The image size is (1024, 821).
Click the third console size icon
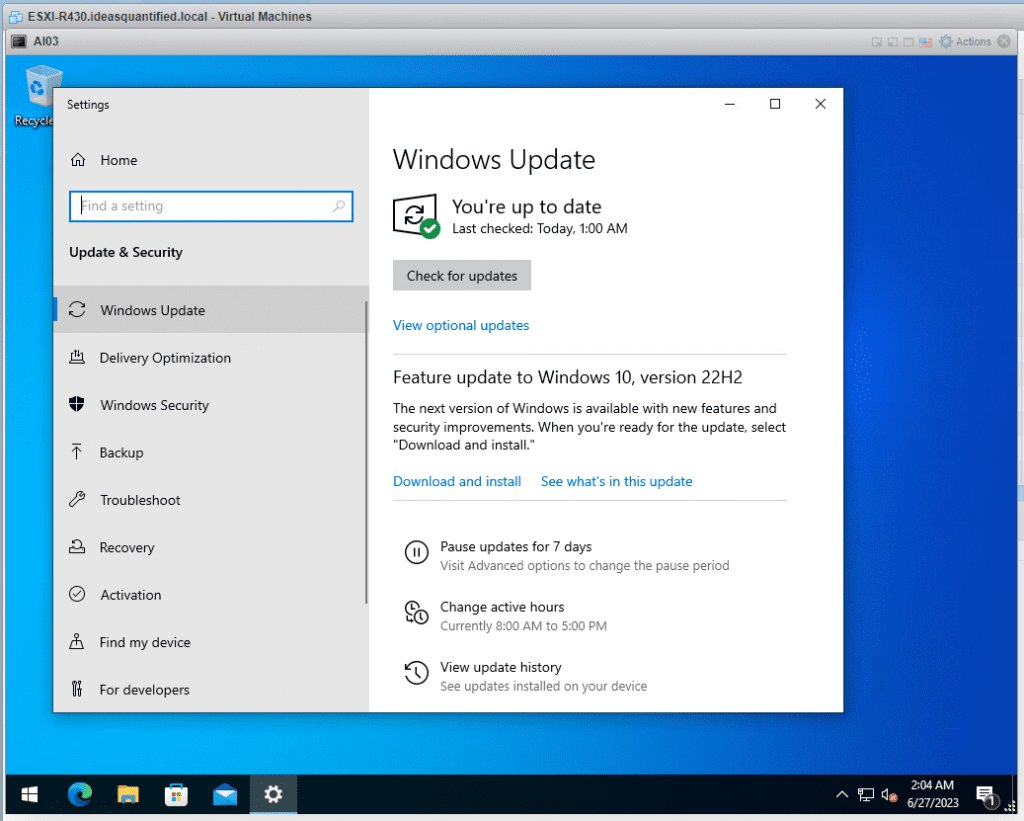(908, 42)
